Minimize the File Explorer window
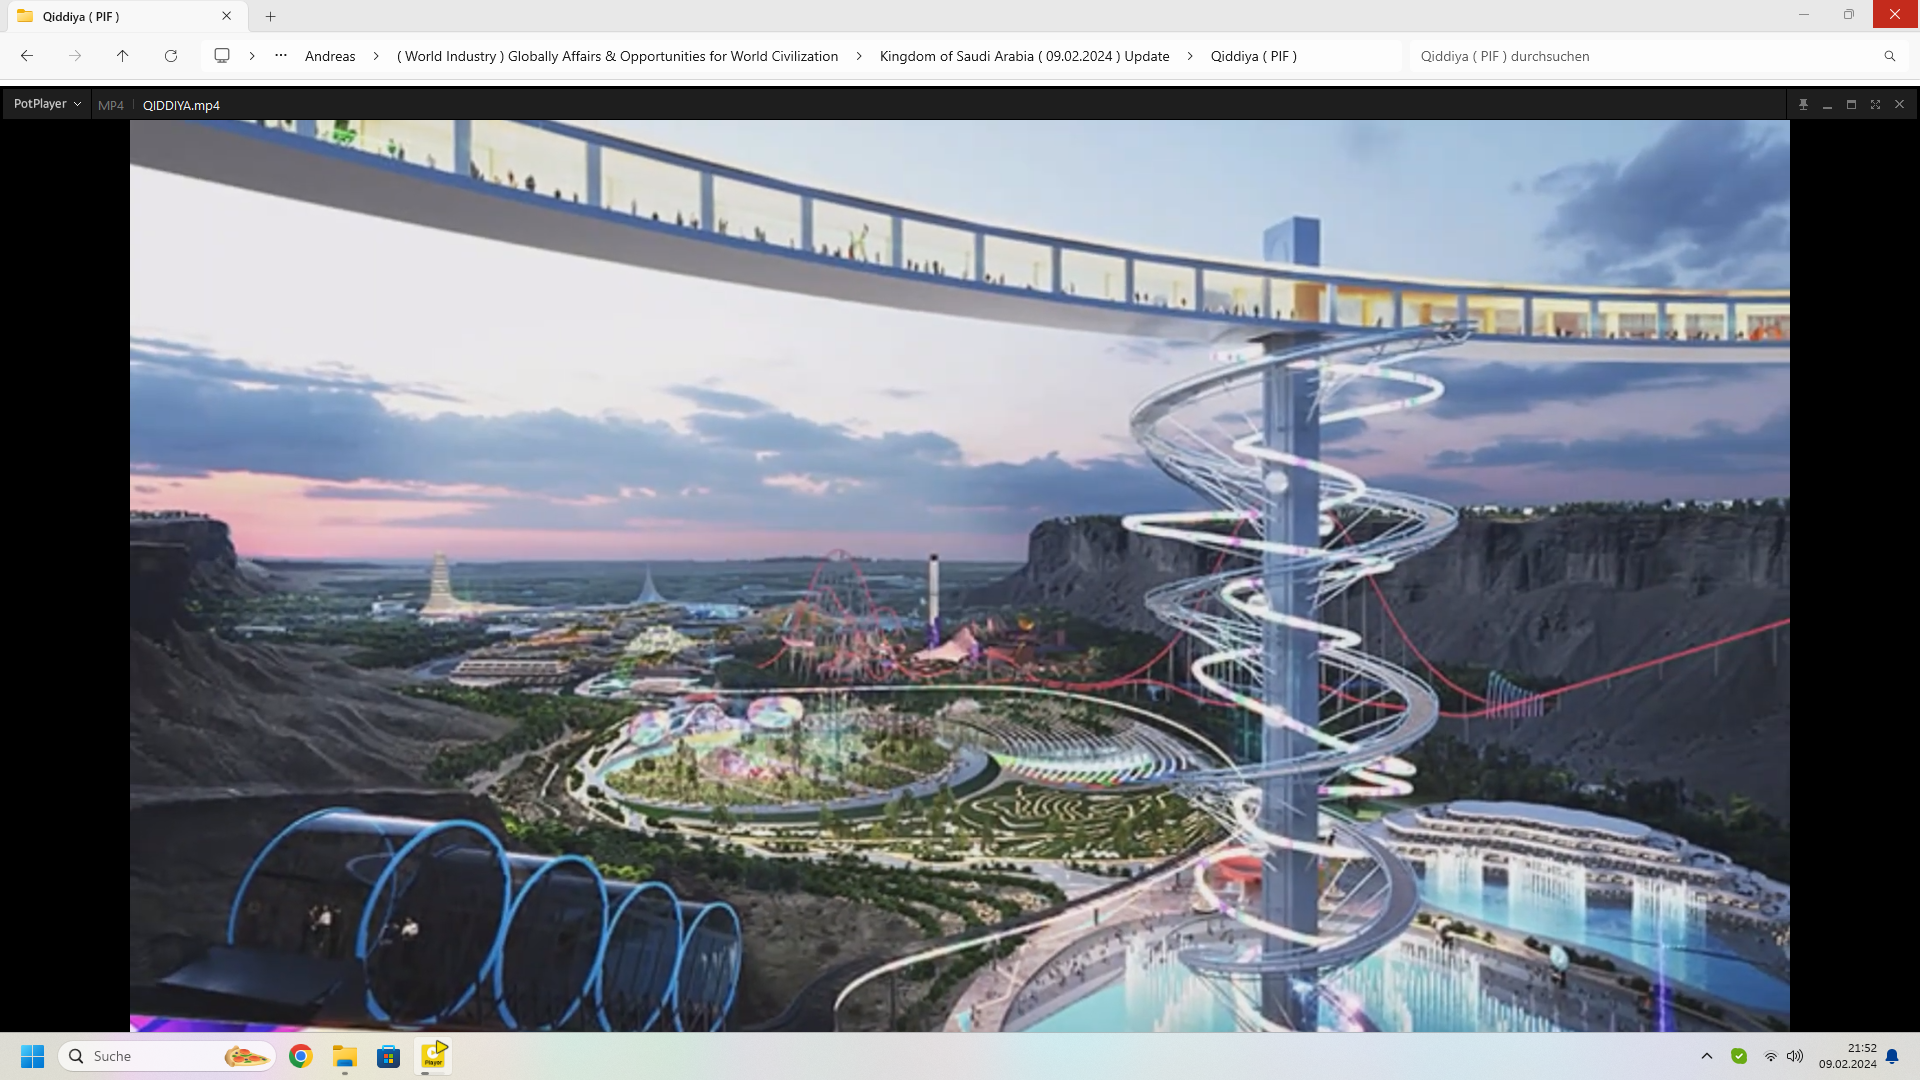Image resolution: width=1920 pixels, height=1080 pixels. [1804, 14]
